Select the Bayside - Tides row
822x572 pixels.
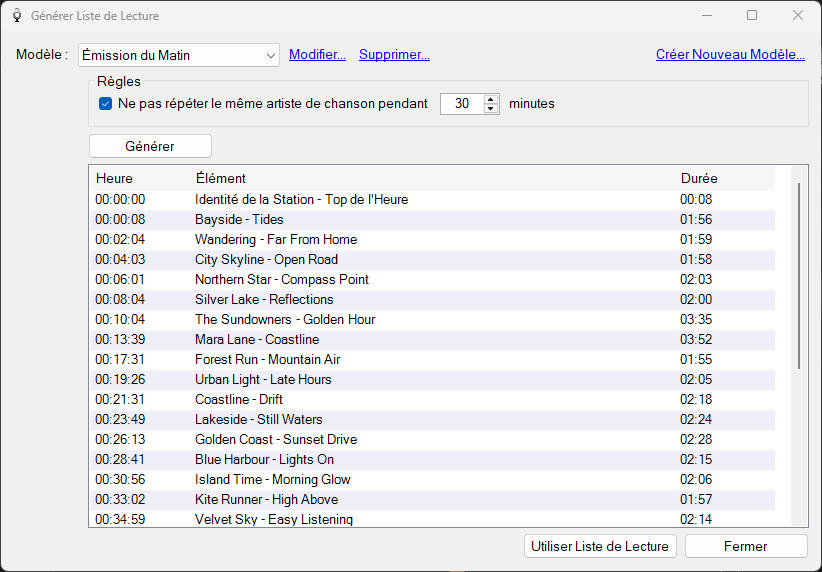pos(432,219)
